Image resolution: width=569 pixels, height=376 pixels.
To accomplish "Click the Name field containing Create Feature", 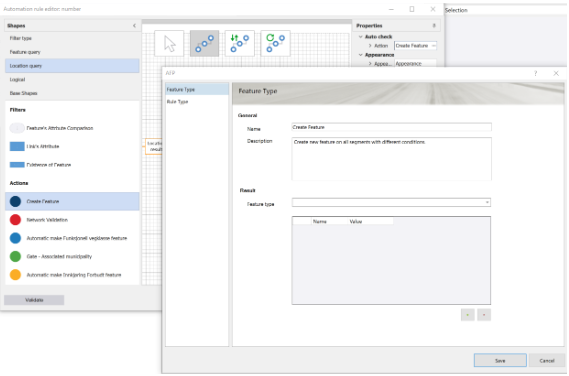I will pyautogui.click(x=392, y=127).
